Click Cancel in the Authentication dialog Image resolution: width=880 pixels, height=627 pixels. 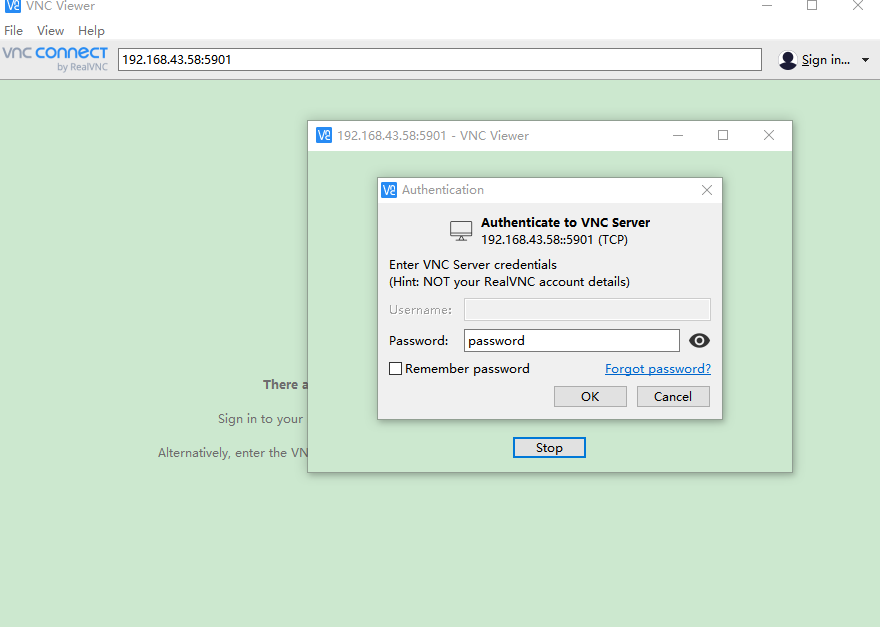coord(673,397)
